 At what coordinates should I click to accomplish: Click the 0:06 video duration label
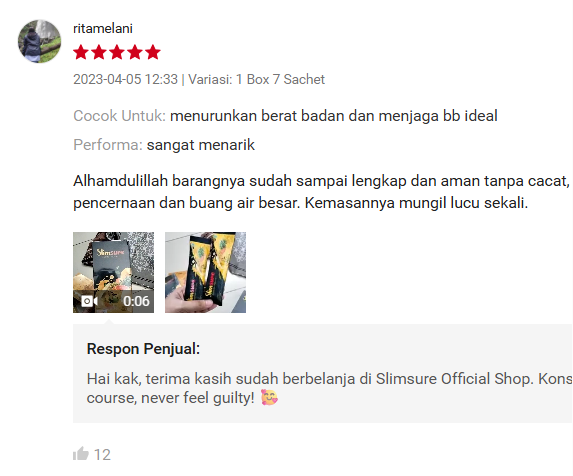pyautogui.click(x=136, y=301)
